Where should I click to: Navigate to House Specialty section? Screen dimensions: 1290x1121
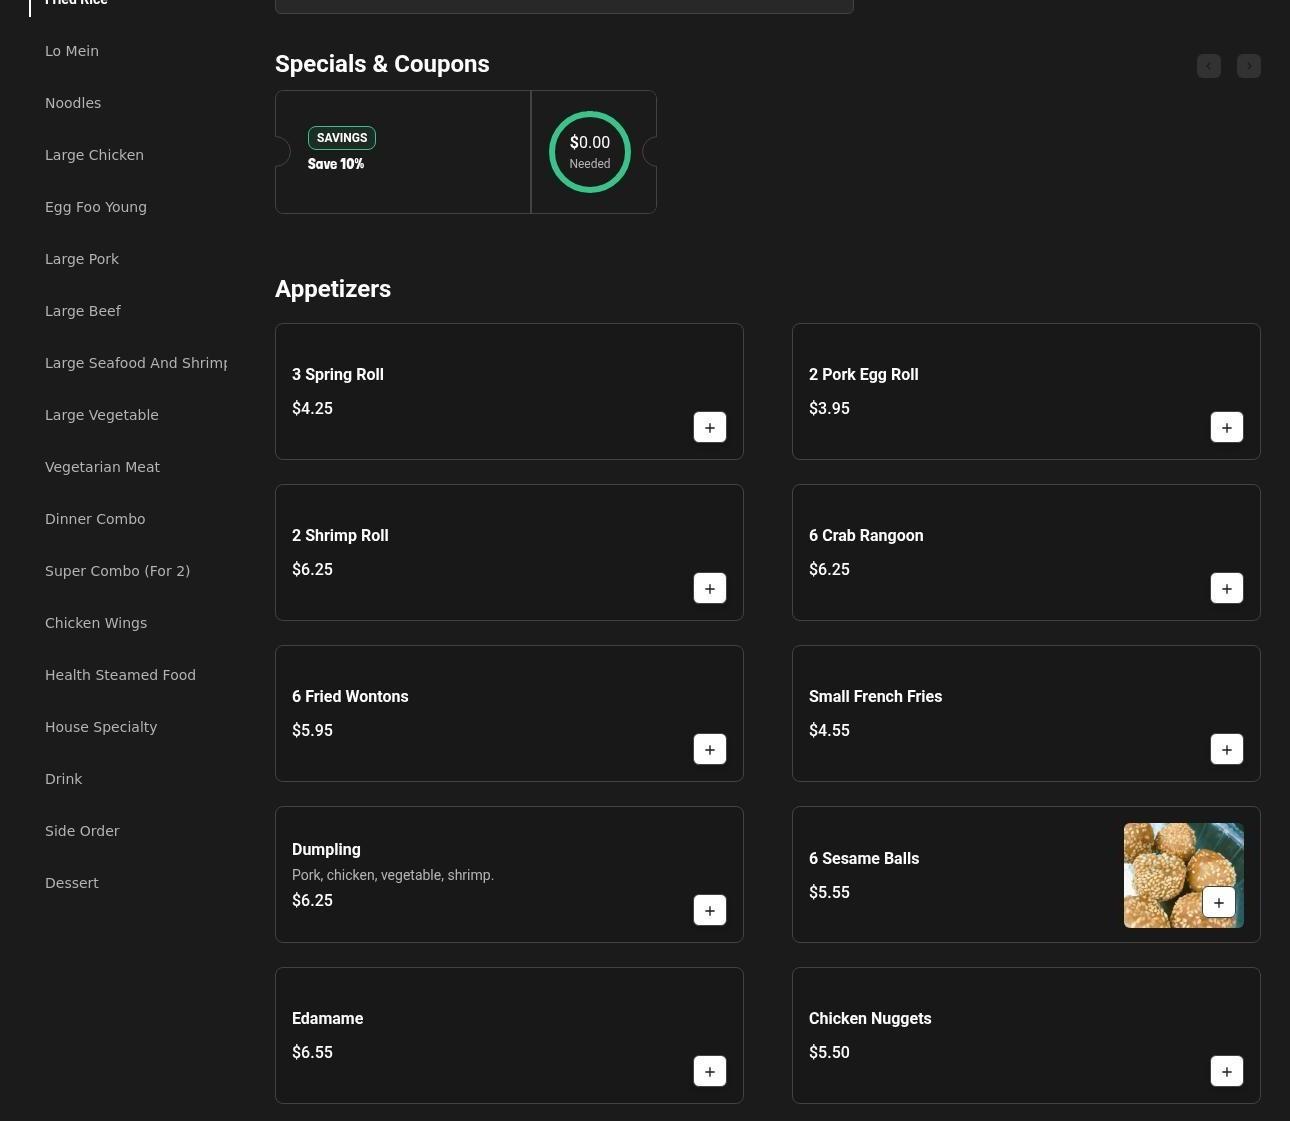(101, 727)
